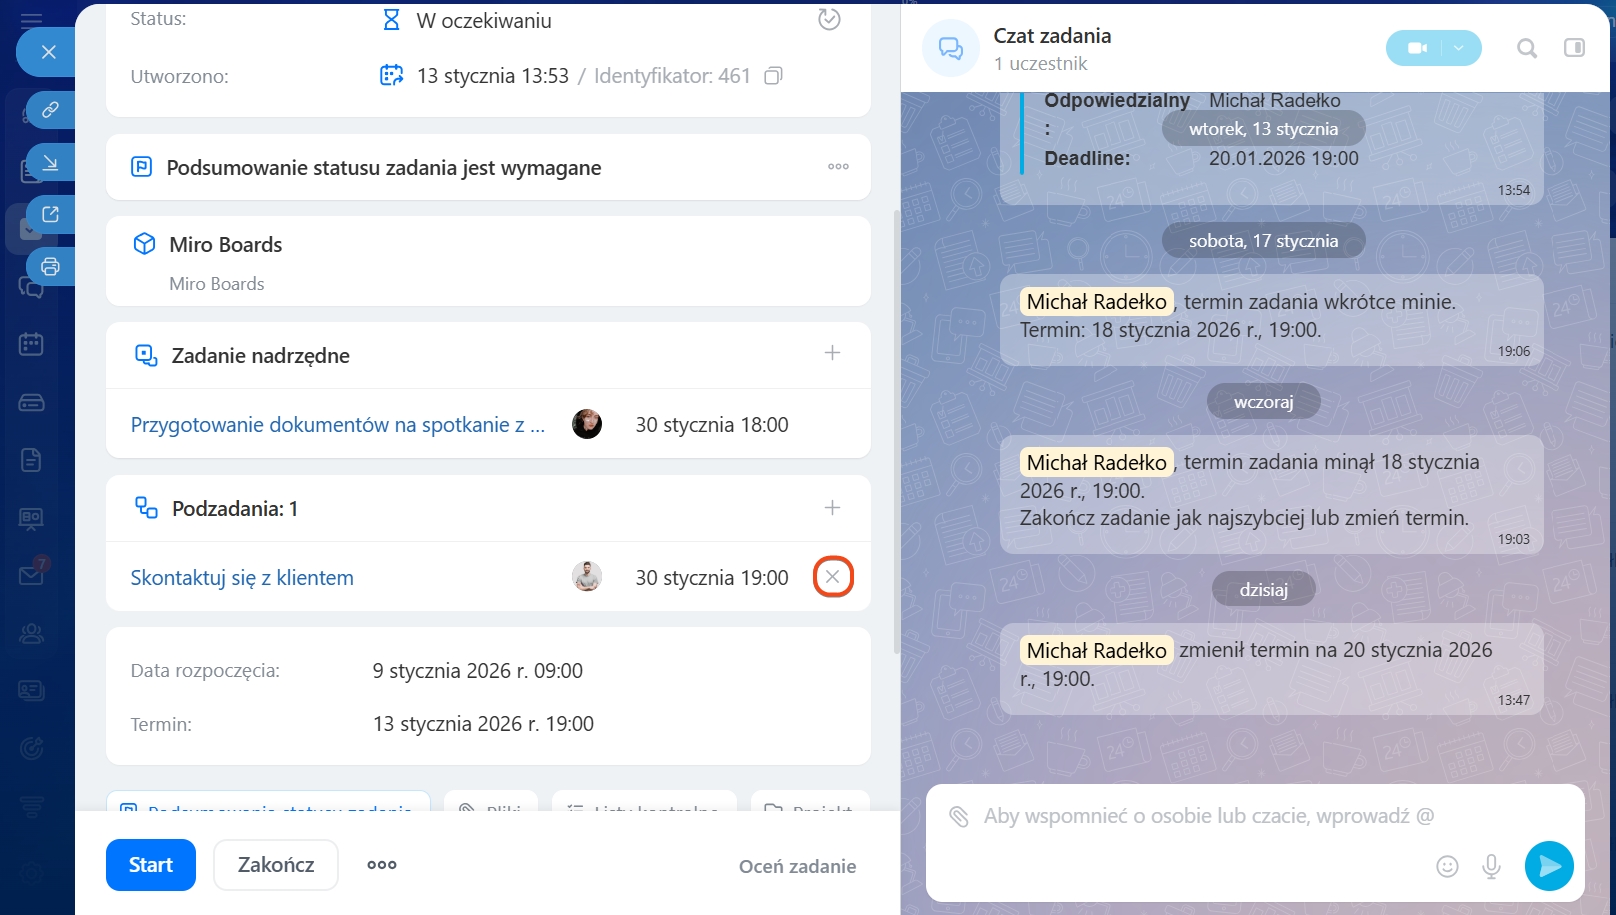
Task: Open the status history clock icon
Action: point(829,19)
